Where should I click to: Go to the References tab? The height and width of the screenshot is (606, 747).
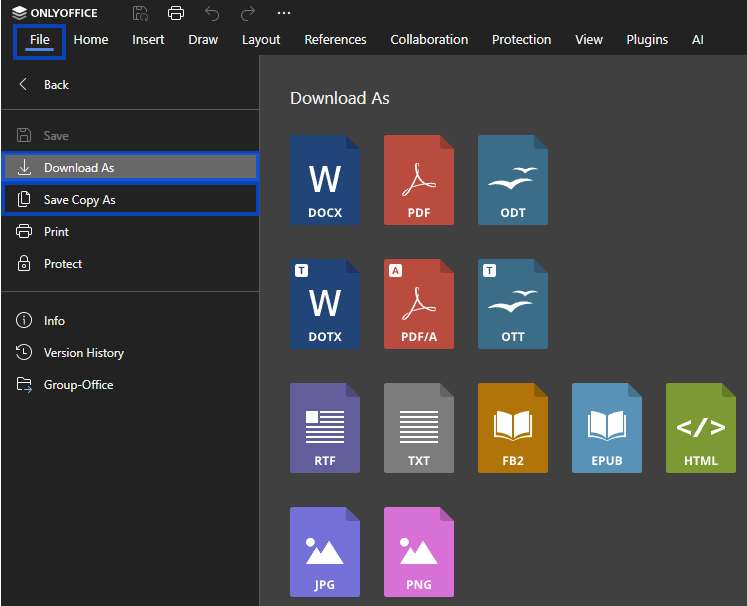point(335,40)
